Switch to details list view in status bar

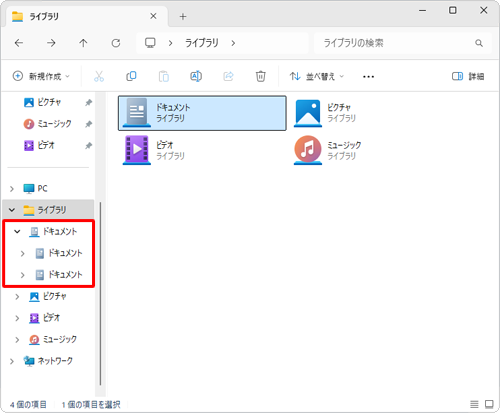(474, 404)
